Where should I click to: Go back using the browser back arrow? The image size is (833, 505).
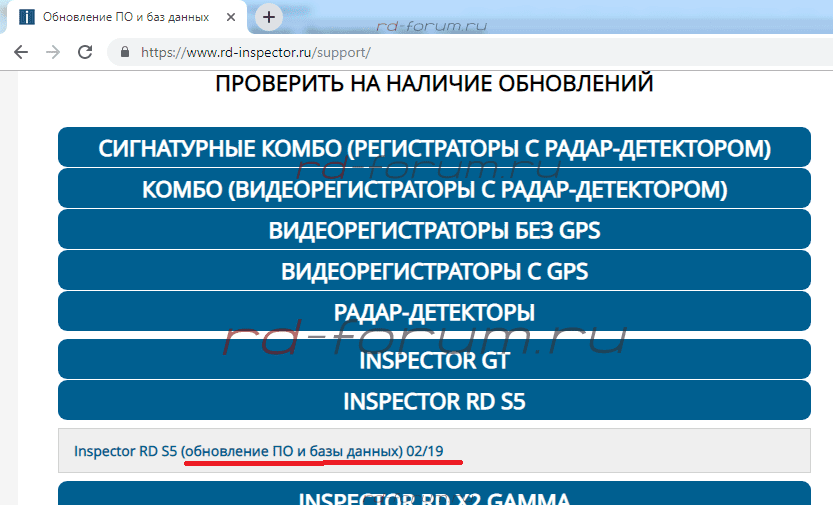click(21, 52)
